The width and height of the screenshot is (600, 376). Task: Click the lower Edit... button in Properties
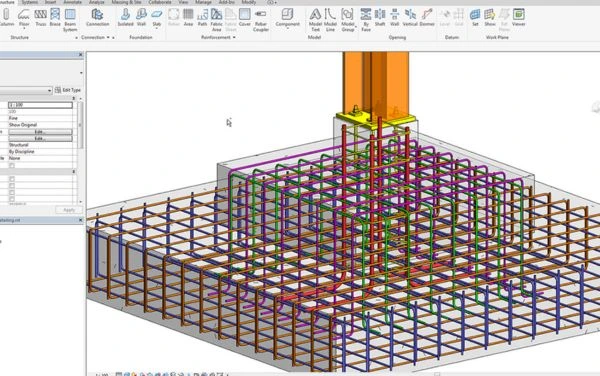click(40, 138)
